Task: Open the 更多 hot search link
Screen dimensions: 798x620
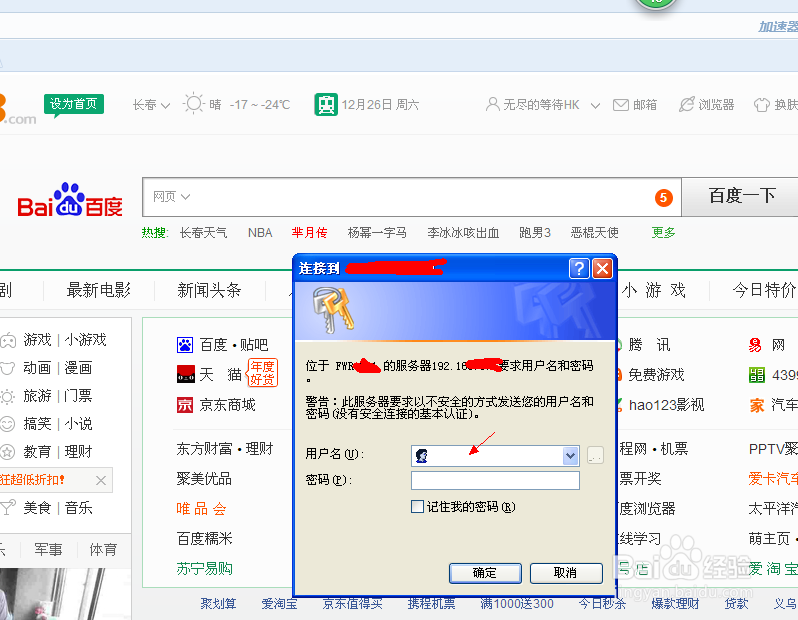Action: point(663,233)
